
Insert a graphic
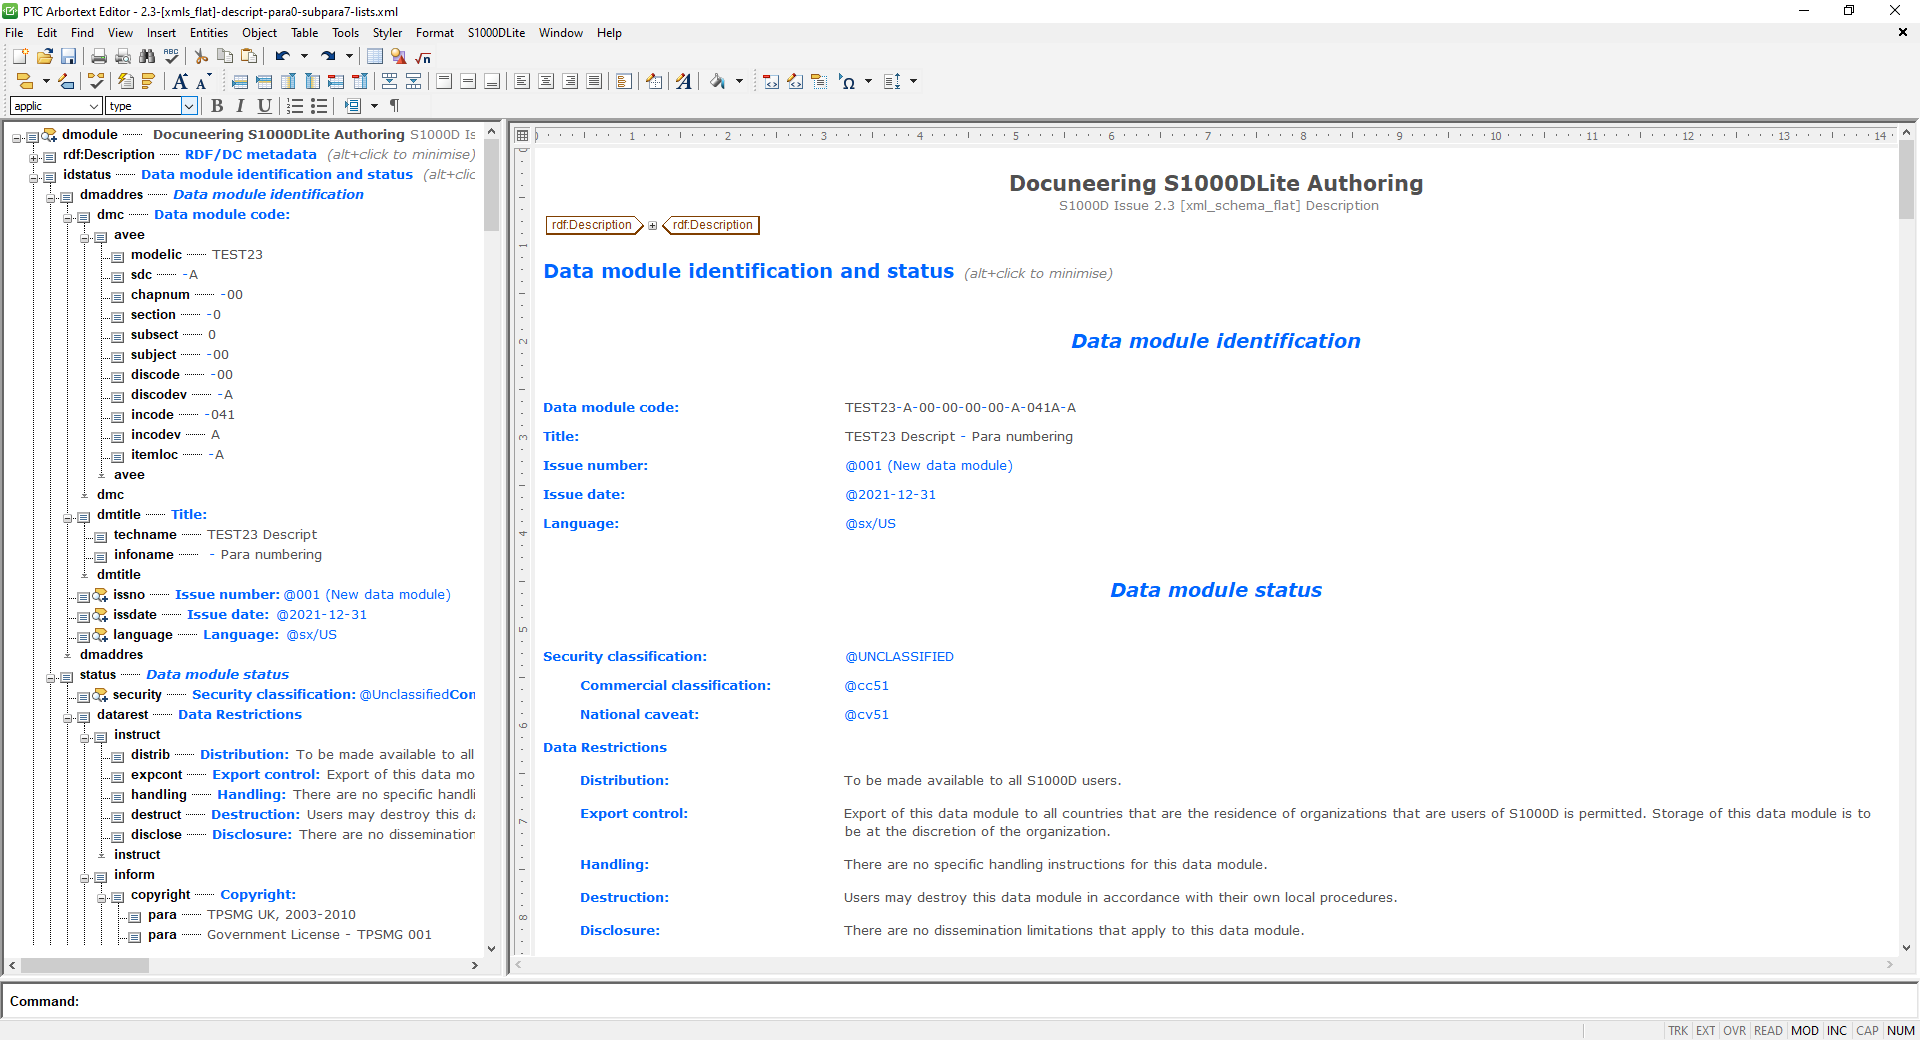(x=398, y=57)
